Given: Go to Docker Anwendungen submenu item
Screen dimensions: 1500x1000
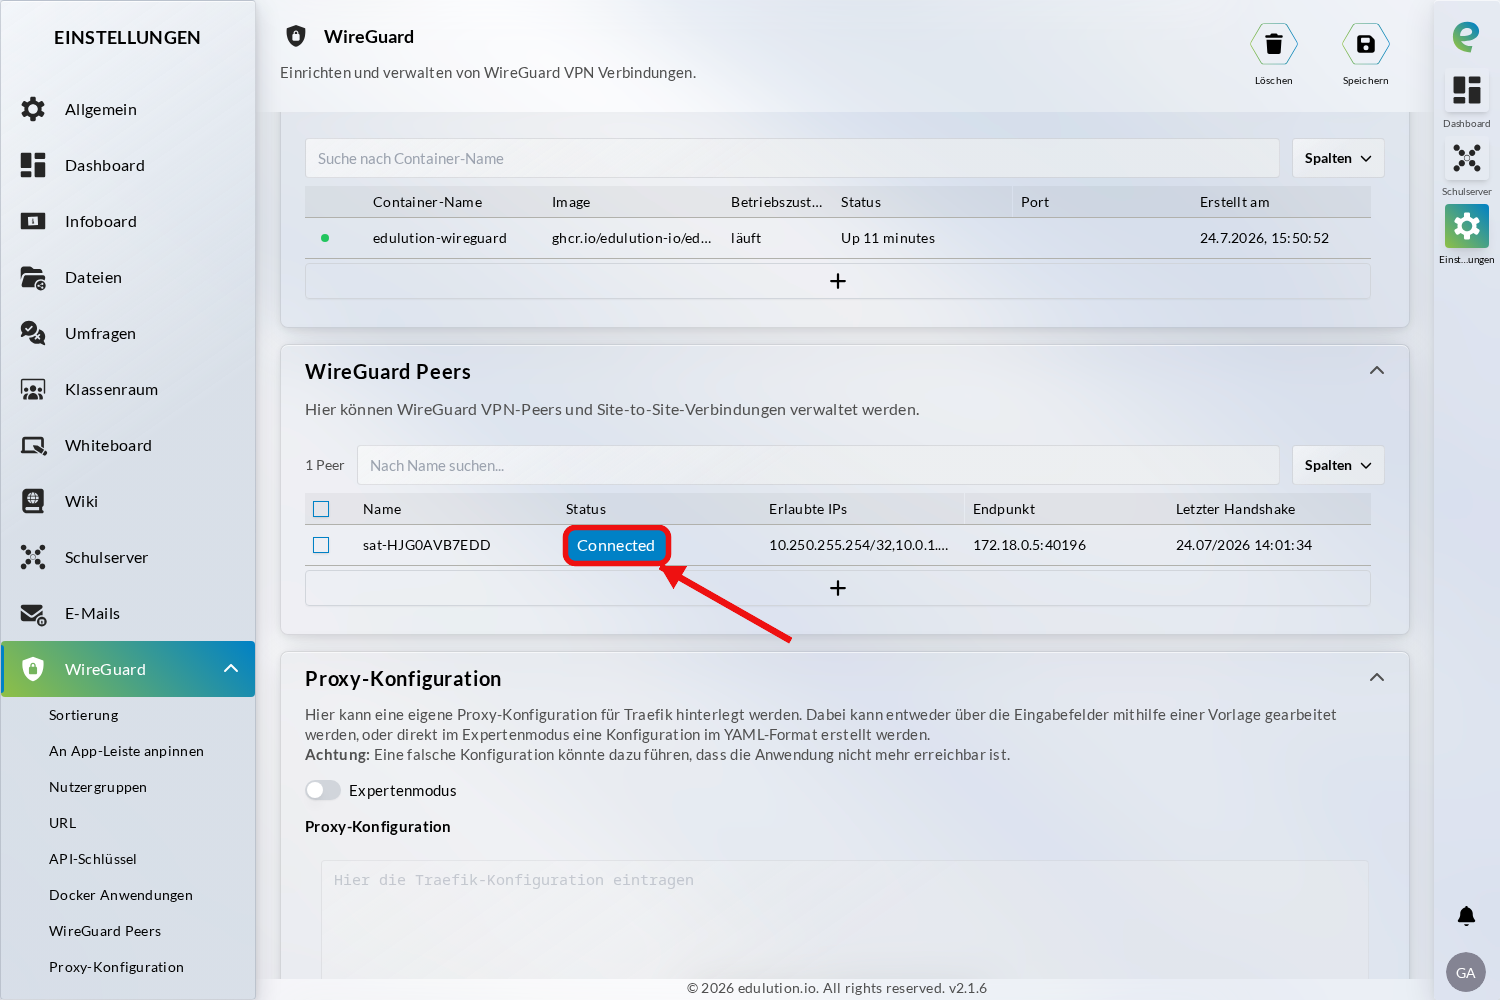Looking at the screenshot, I should tap(121, 895).
